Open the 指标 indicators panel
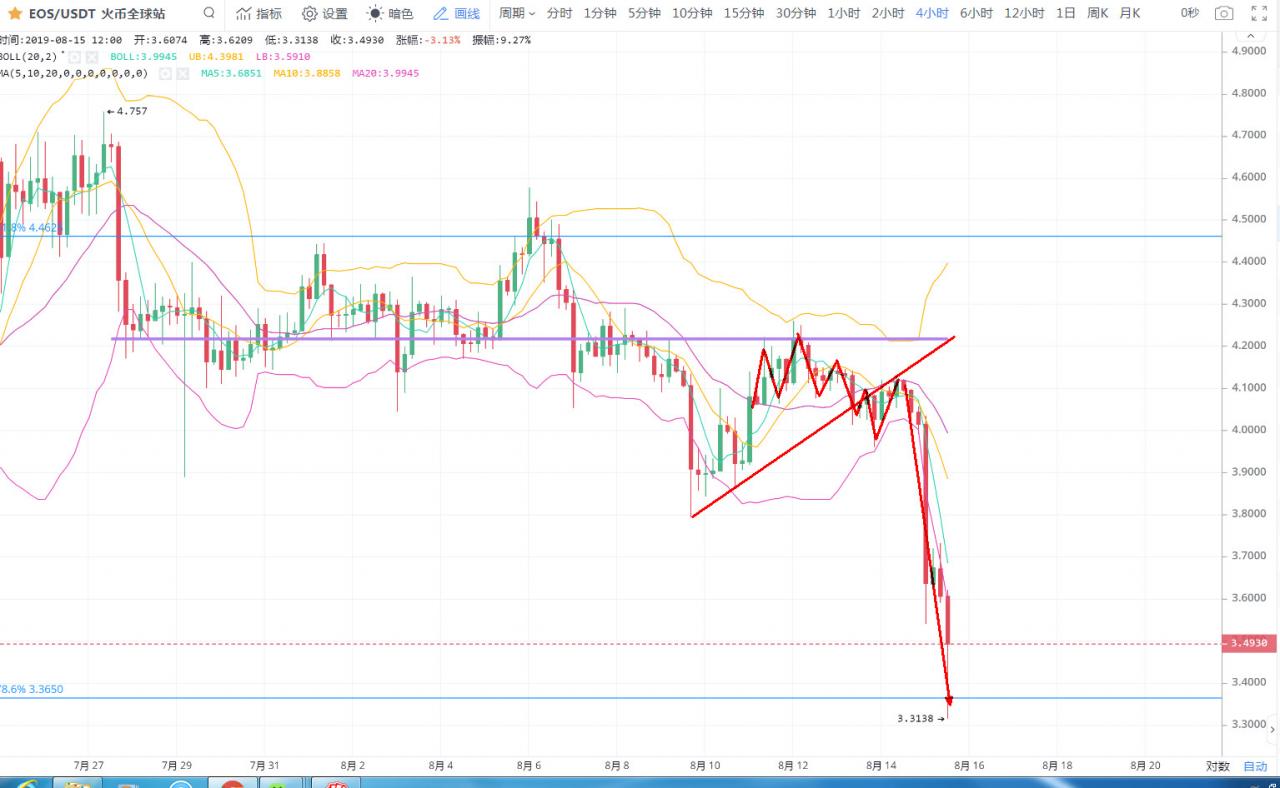This screenshot has height=788, width=1280. pyautogui.click(x=258, y=13)
